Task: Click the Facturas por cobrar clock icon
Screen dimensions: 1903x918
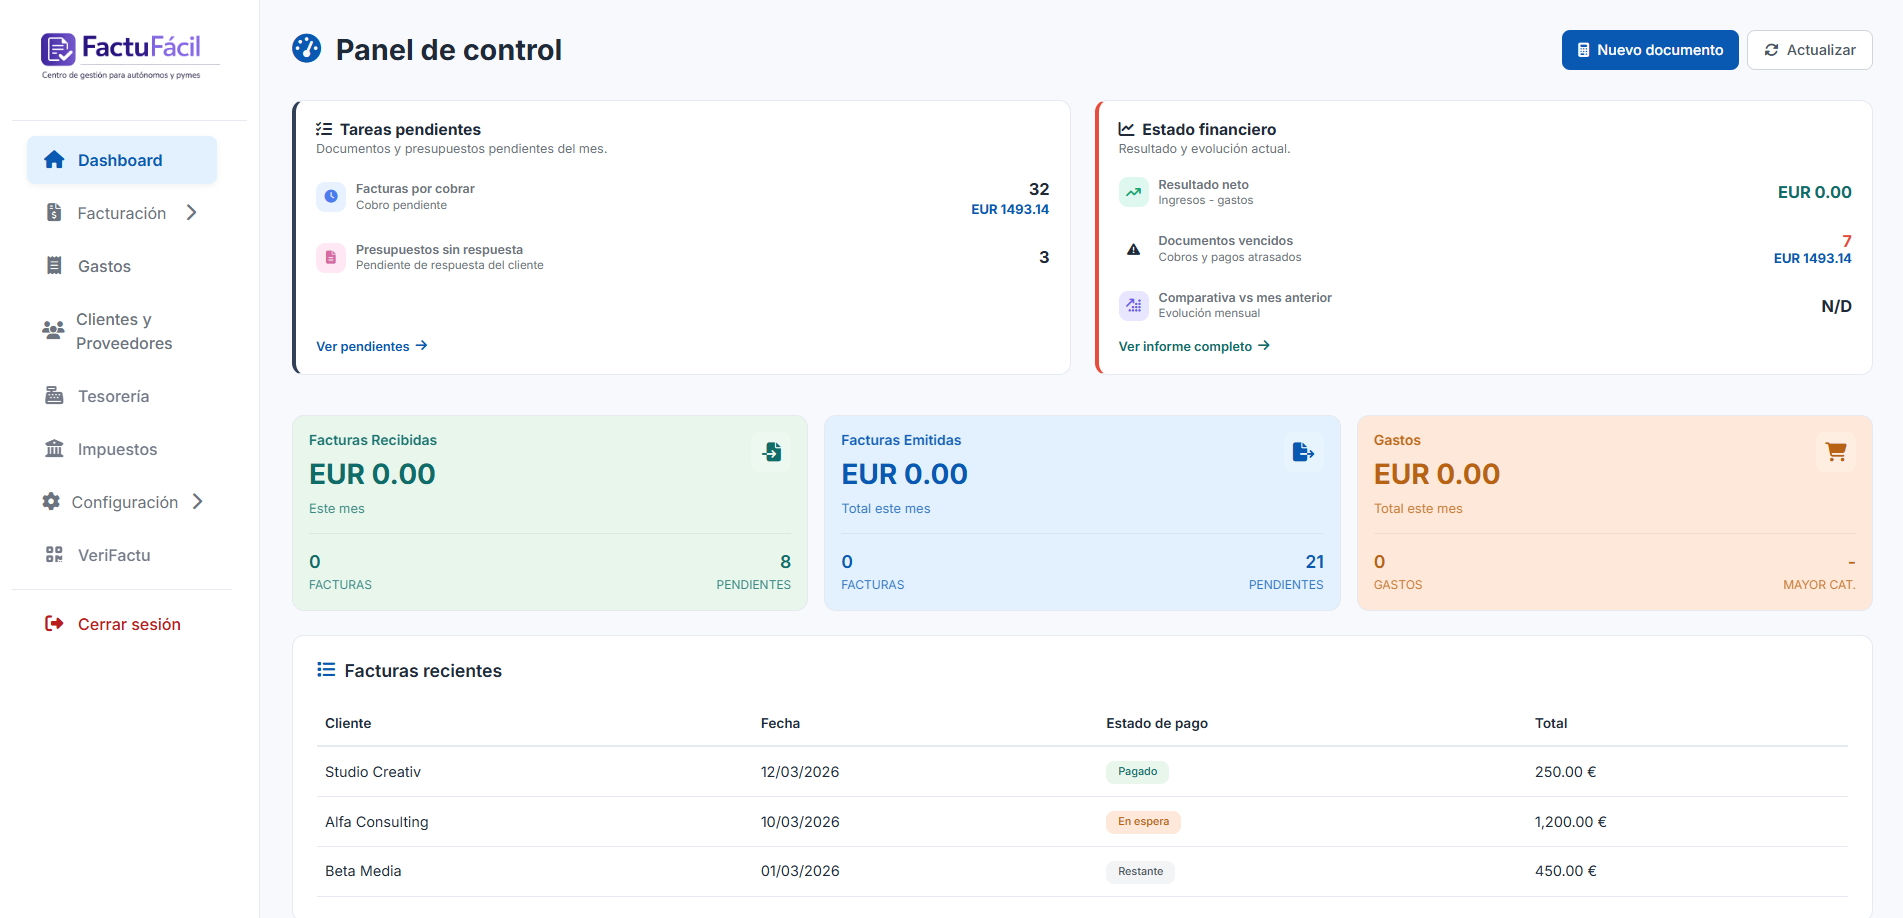Action: (x=331, y=197)
